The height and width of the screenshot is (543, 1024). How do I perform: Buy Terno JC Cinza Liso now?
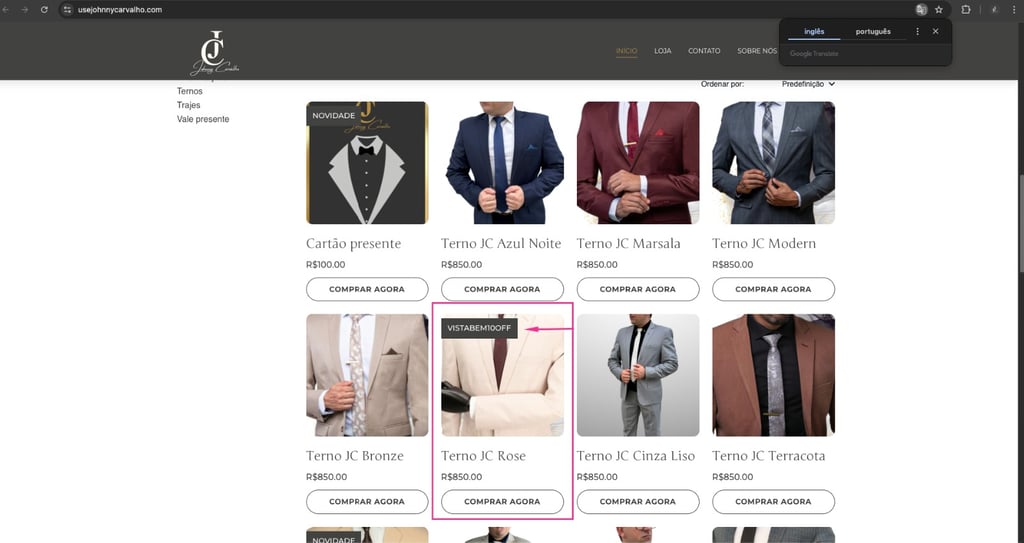[638, 501]
